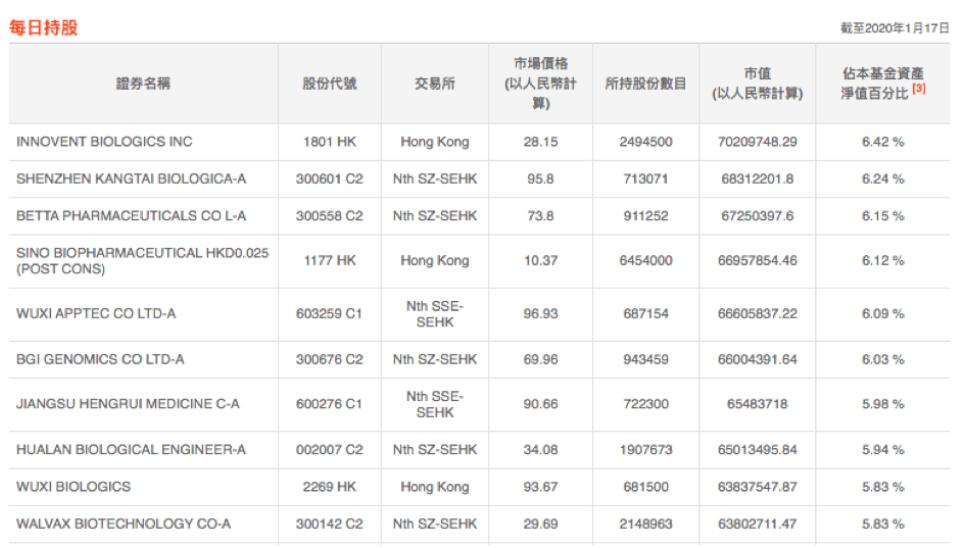Click market price 69.96

click(541, 359)
